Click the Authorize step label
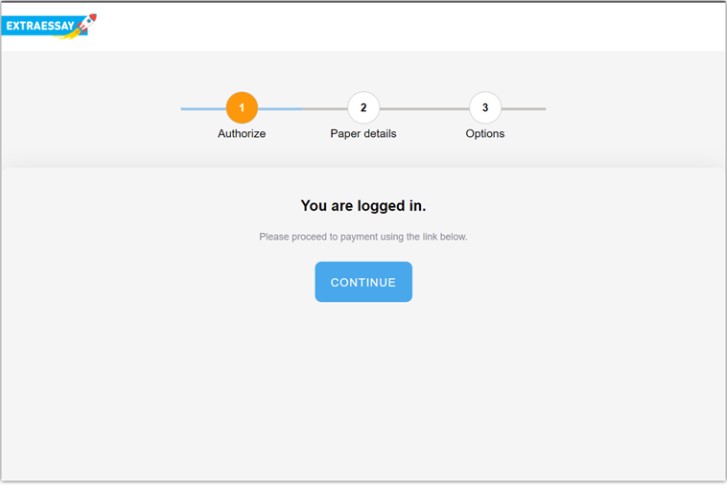The height and width of the screenshot is (486, 727). [x=242, y=134]
